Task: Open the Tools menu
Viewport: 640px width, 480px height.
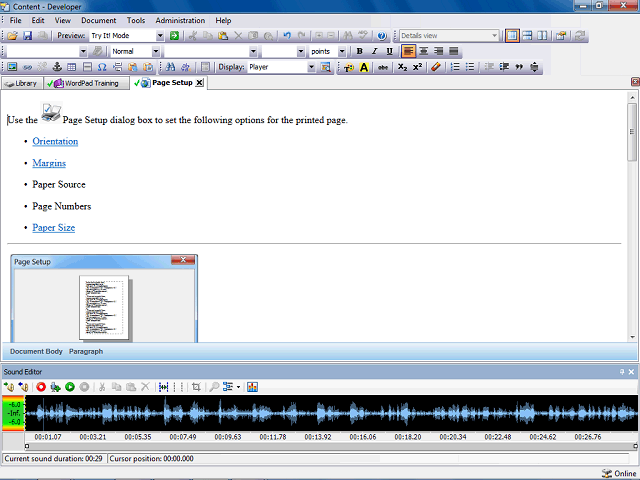Action: tap(136, 20)
